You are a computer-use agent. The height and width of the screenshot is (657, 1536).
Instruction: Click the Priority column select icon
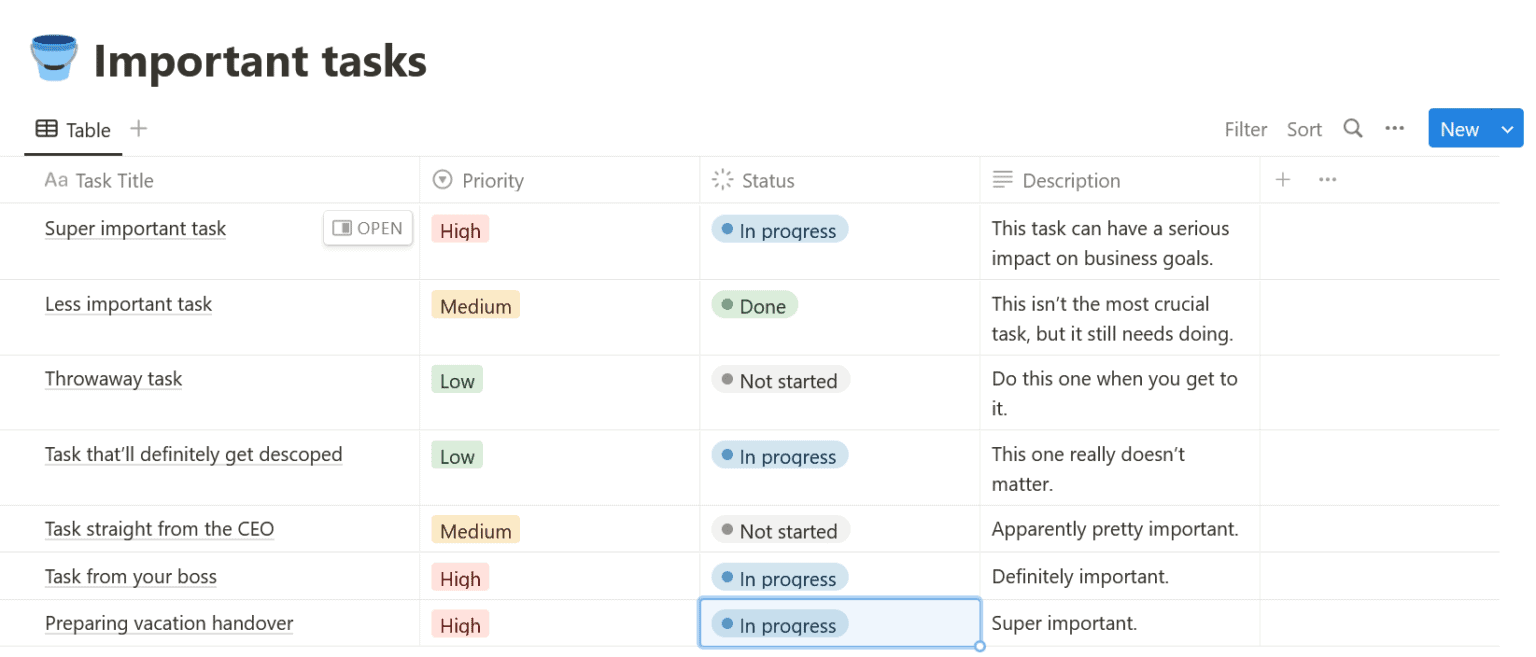(x=441, y=180)
